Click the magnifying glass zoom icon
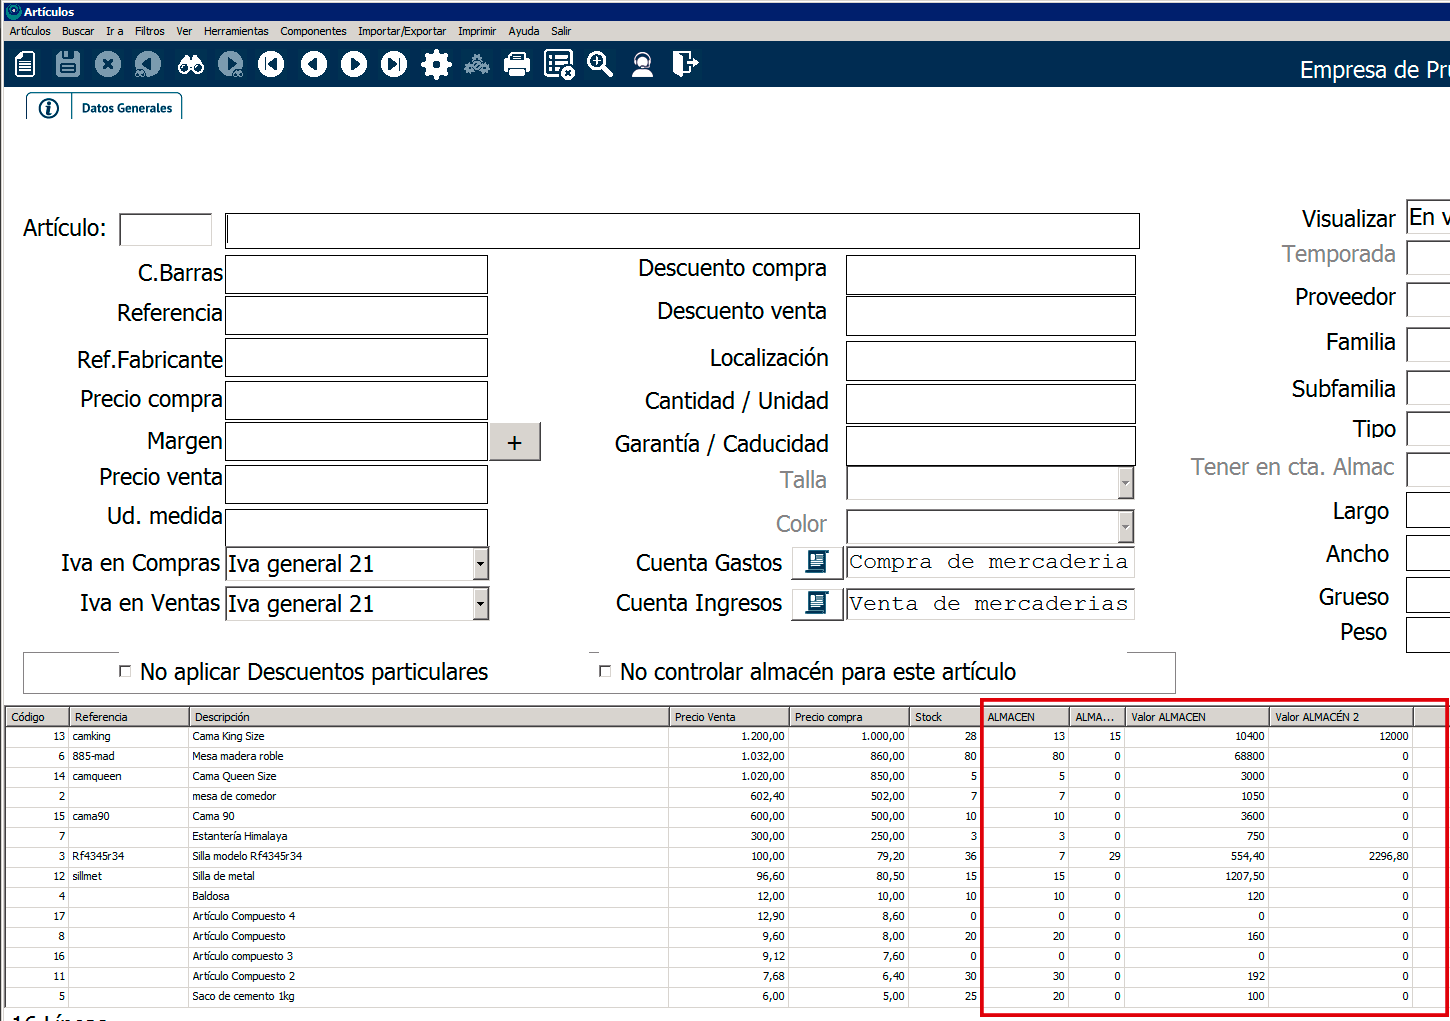The height and width of the screenshot is (1021, 1450). point(600,65)
